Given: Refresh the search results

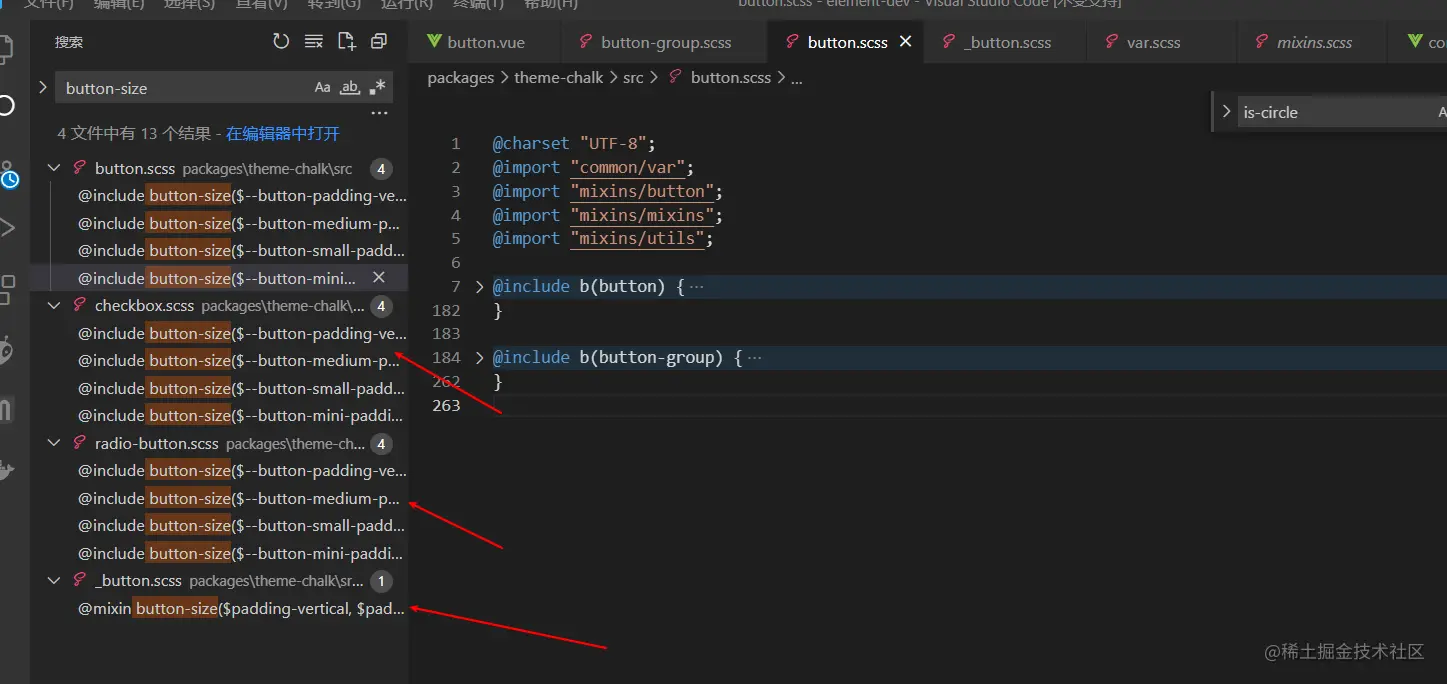Looking at the screenshot, I should tap(281, 41).
